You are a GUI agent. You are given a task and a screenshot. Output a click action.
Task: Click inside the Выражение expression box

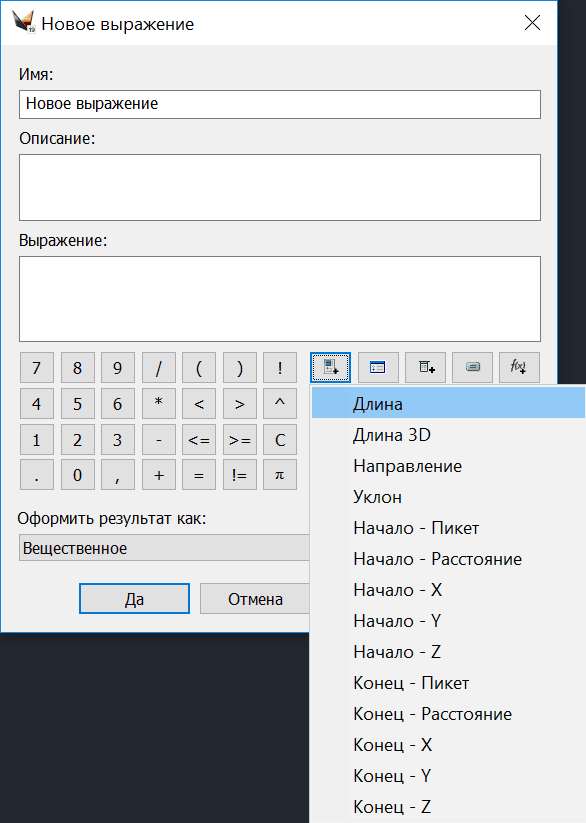[280, 299]
